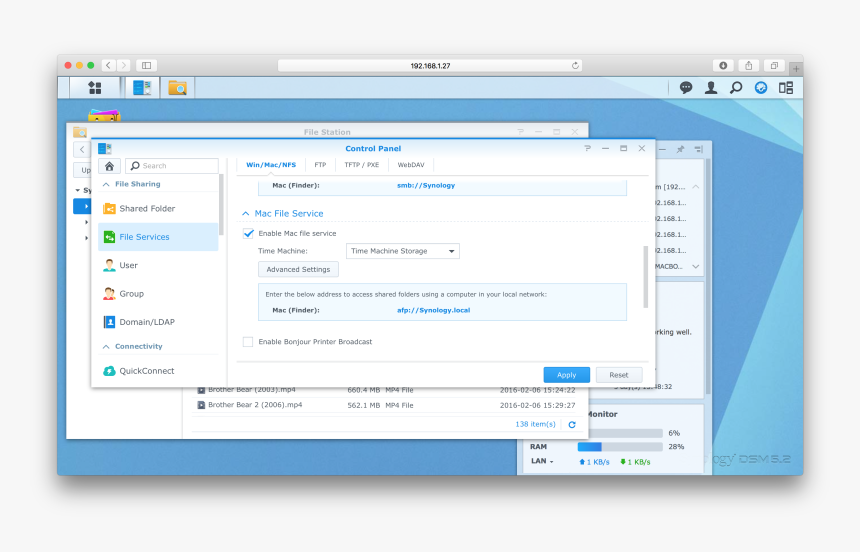Image resolution: width=860 pixels, height=552 pixels.
Task: Open the DSM search magnifier icon
Action: tap(736, 88)
